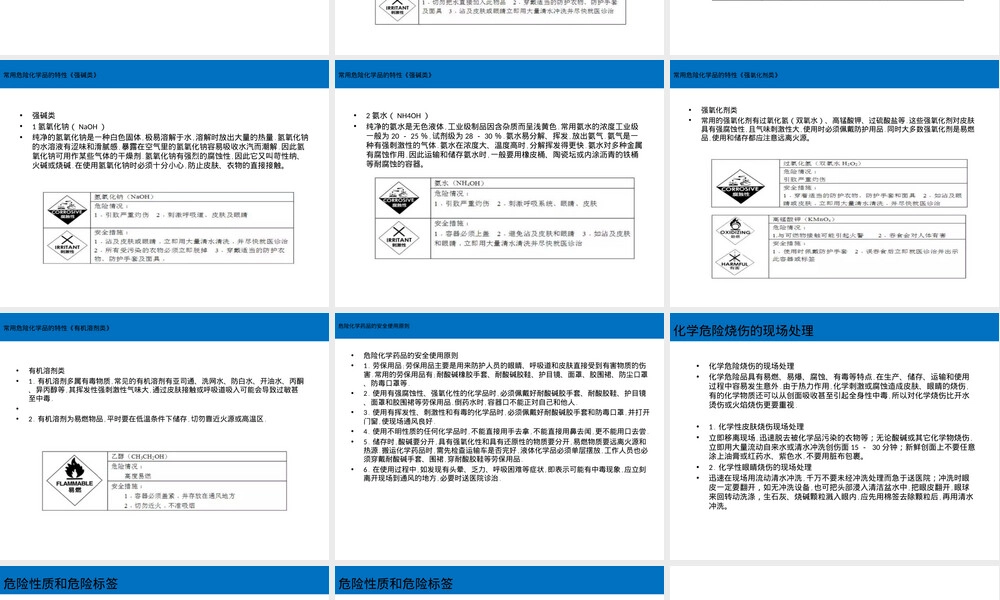Select the 氨水 NH4OH slide thumbnail
This screenshot has width=1000, height=600.
pos(499,184)
